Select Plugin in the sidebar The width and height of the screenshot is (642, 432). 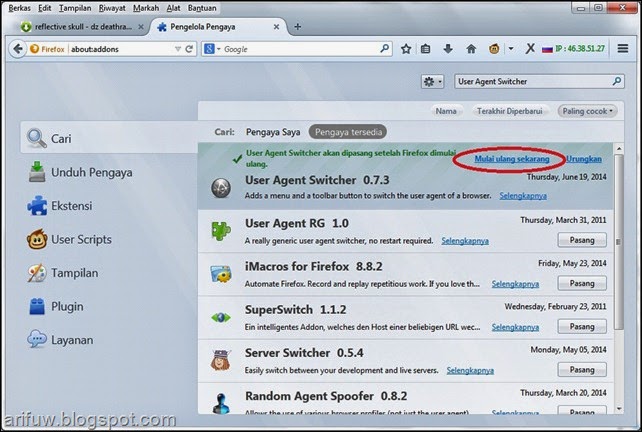(109, 306)
